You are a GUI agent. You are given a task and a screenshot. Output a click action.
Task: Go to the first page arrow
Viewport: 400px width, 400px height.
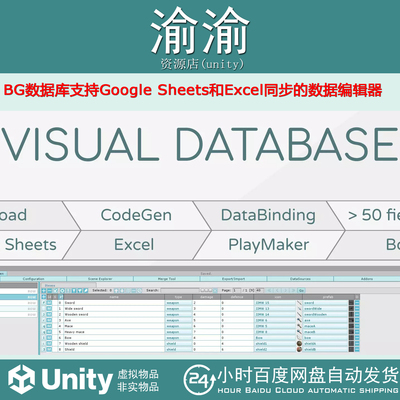point(270,291)
